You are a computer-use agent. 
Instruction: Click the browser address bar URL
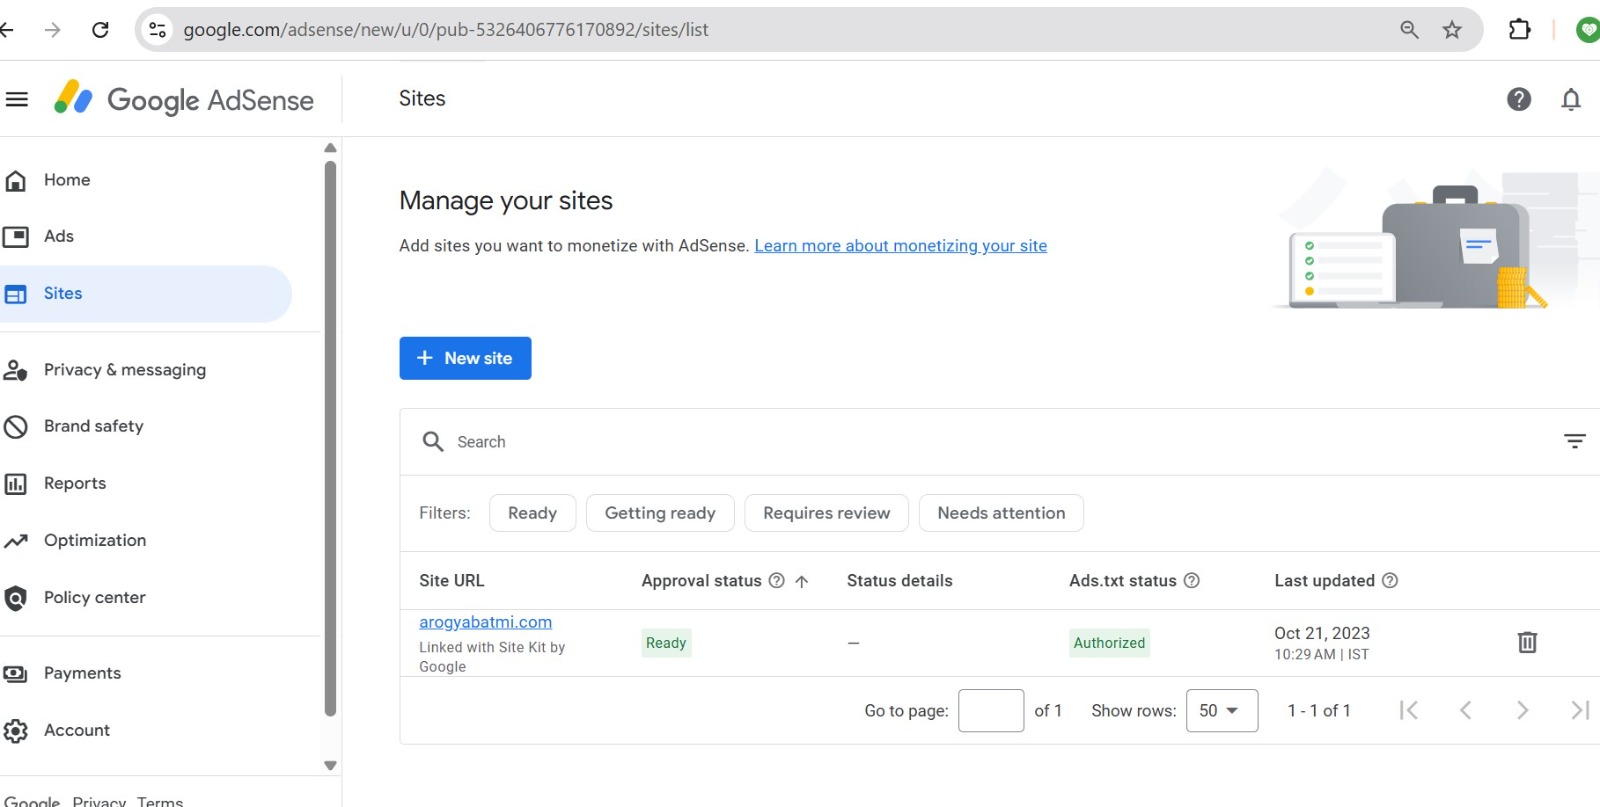(x=445, y=30)
